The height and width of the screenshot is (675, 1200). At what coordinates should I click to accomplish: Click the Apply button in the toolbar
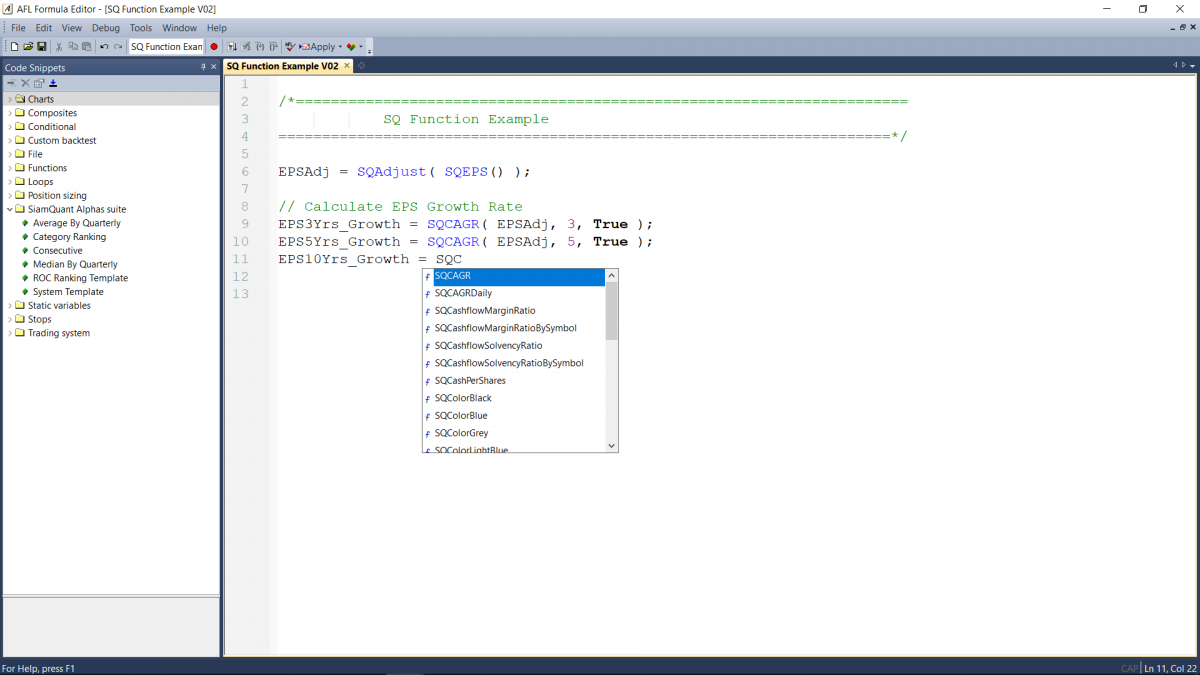tap(318, 47)
